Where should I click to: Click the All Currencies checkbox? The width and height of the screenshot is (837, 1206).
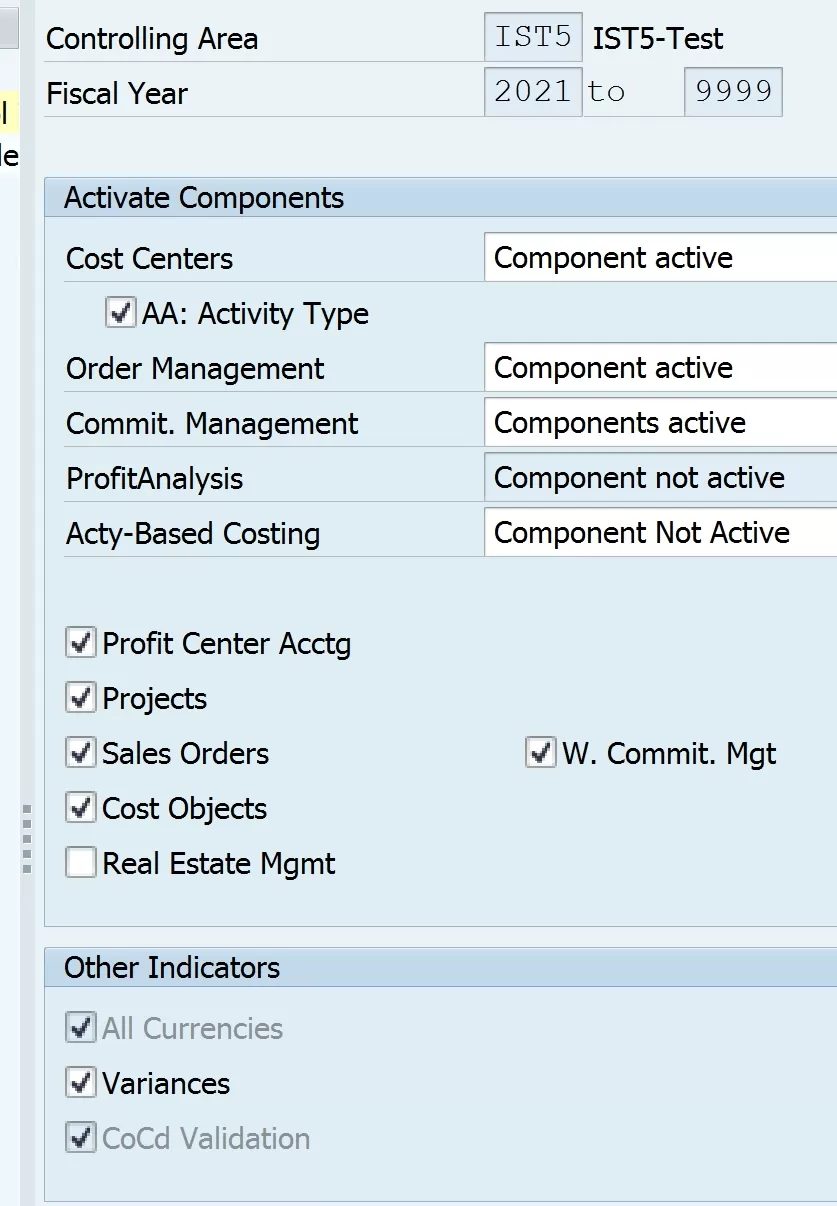point(81,1027)
